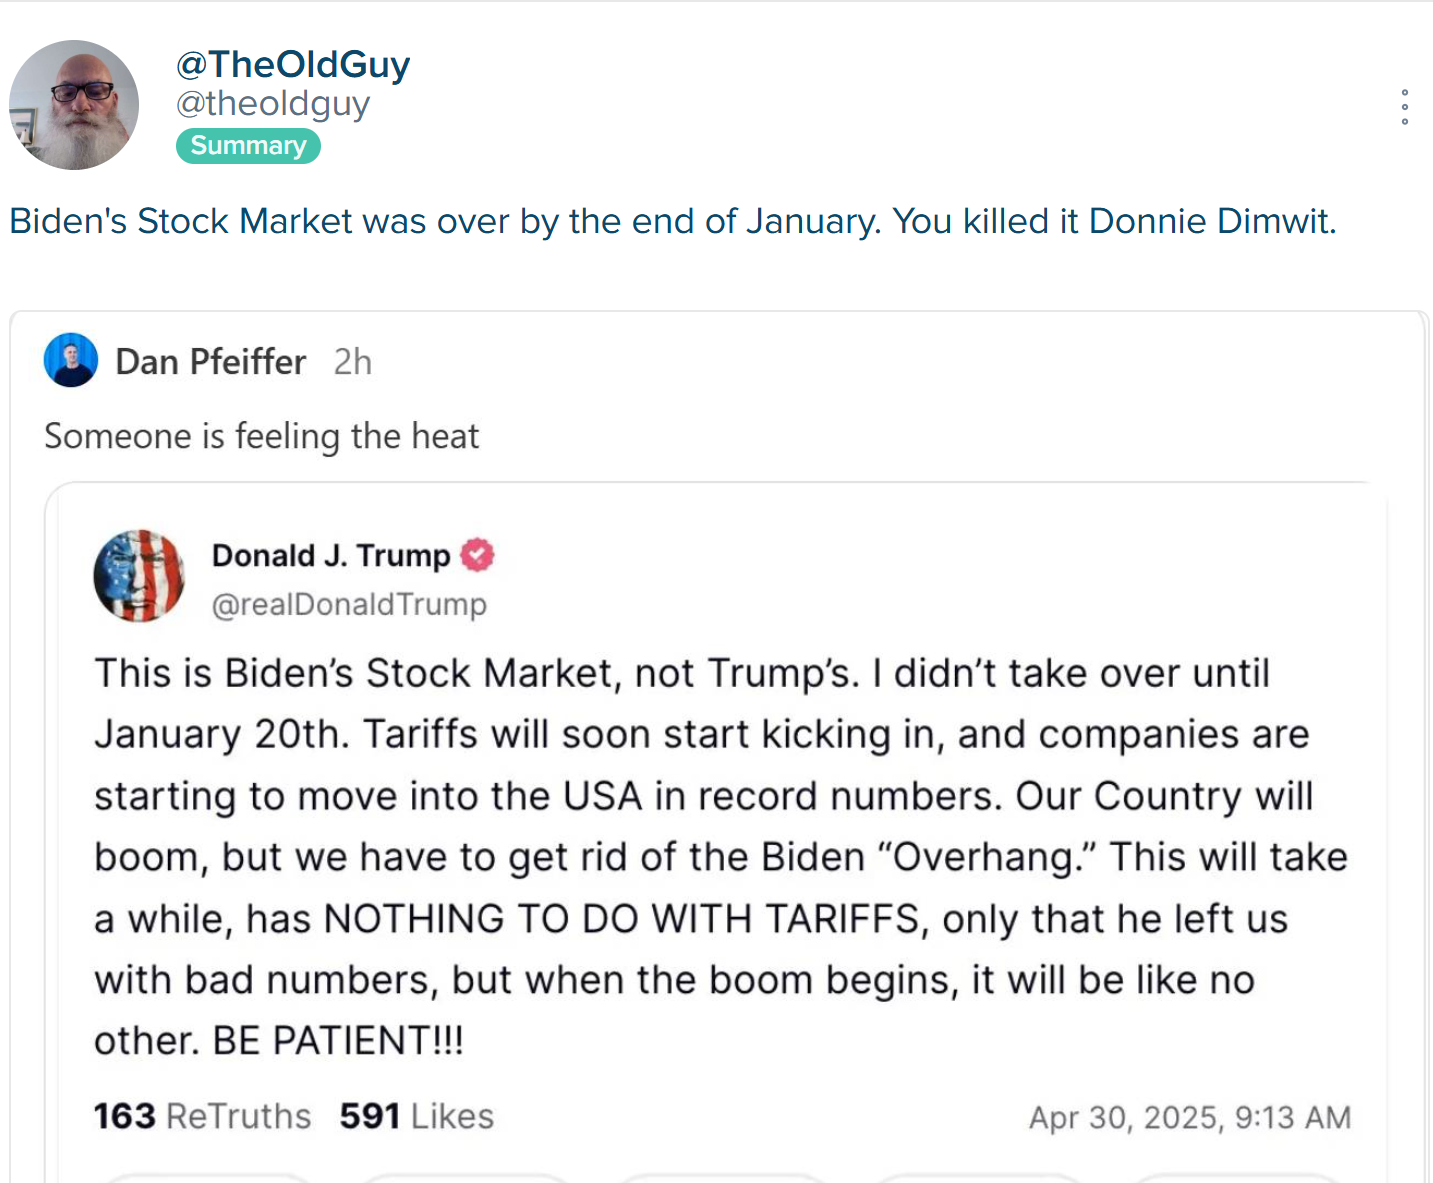
Task: Click the verified badge beside Donald J. Trump
Action: tap(477, 555)
